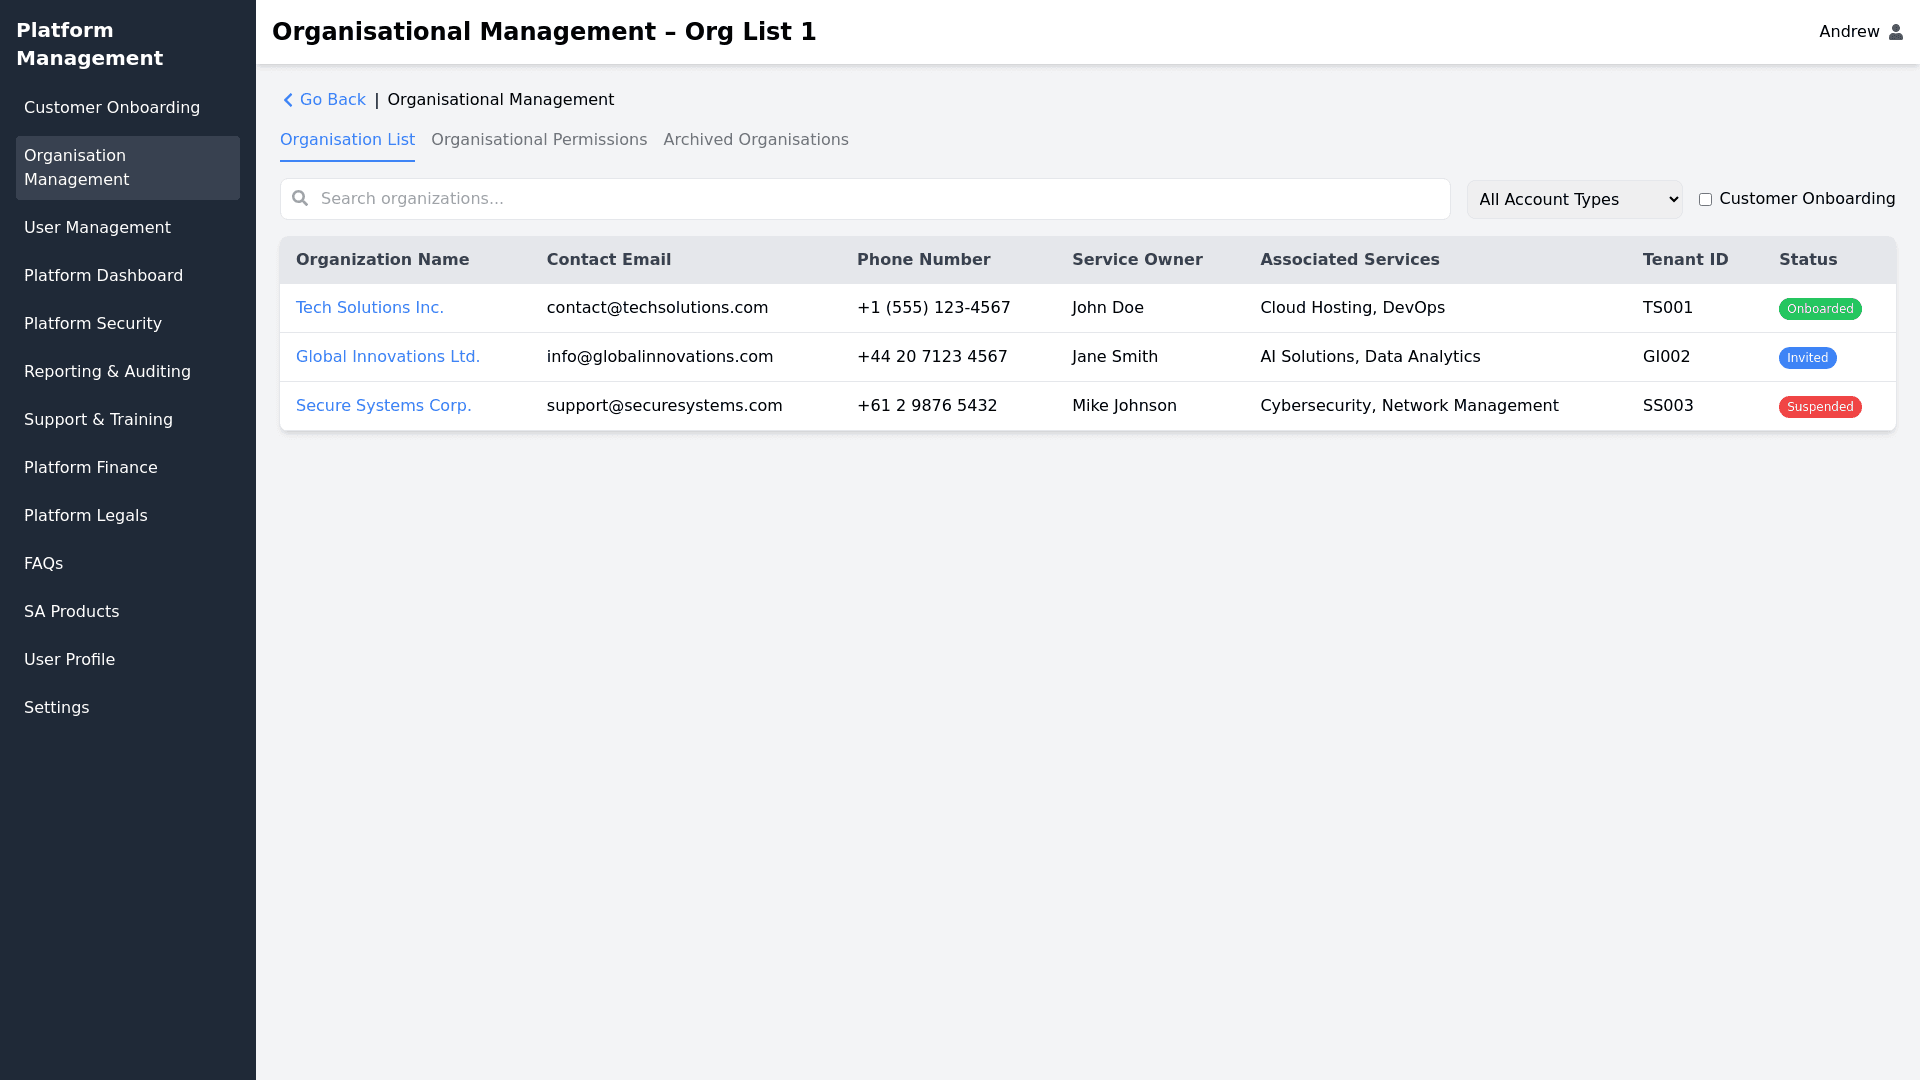Click the blue Invited status badge

click(x=1806, y=358)
